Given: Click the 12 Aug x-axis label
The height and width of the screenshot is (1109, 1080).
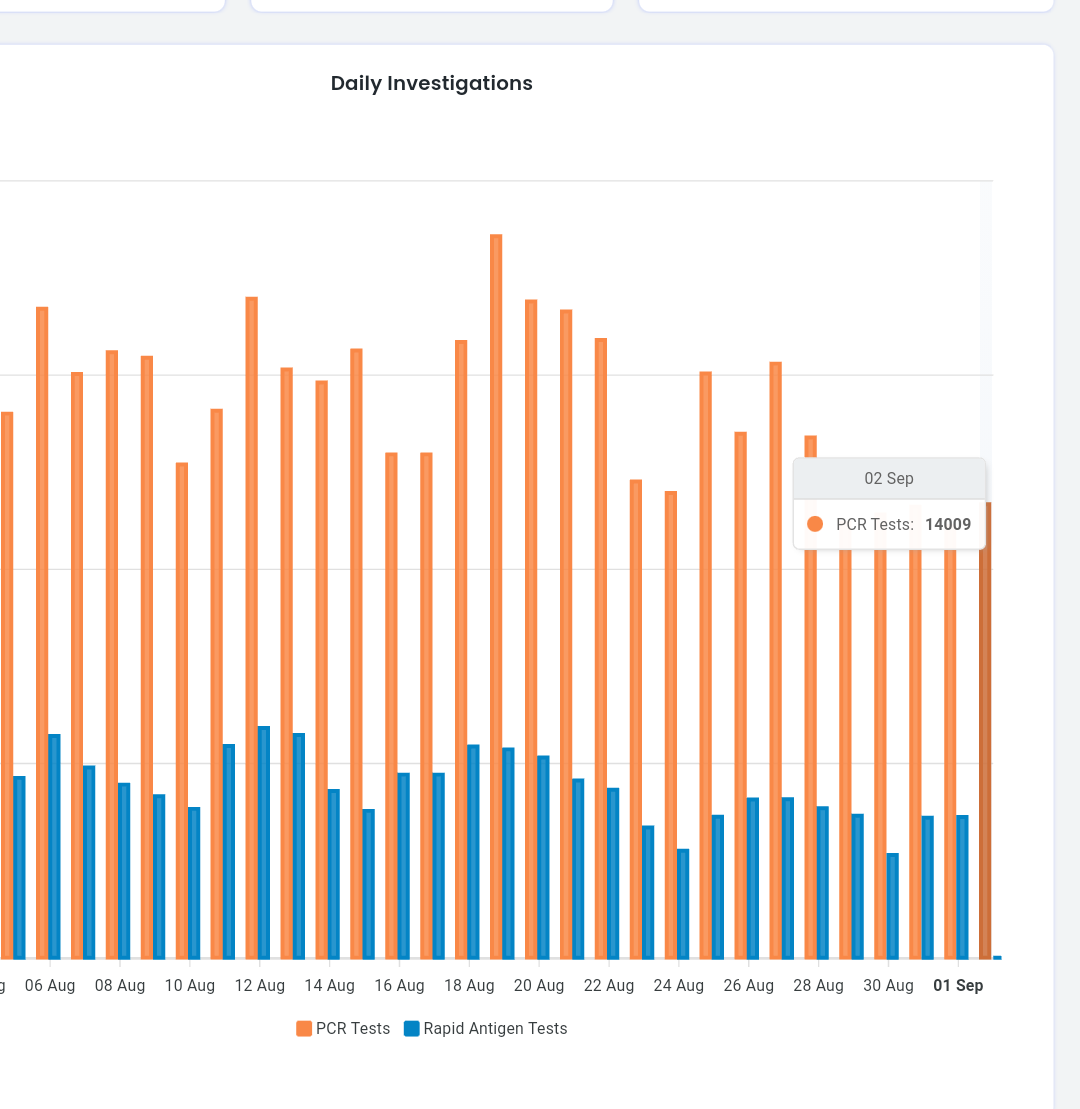Looking at the screenshot, I should (260, 985).
